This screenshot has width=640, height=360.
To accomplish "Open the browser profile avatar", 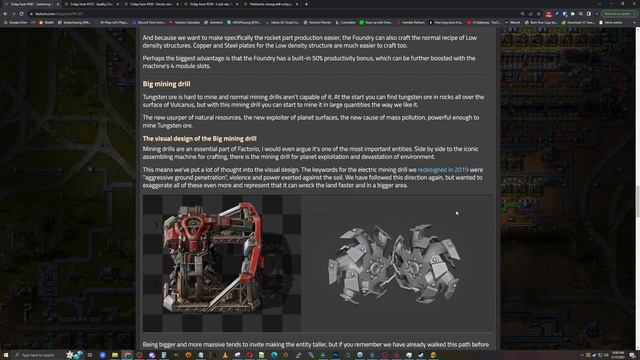I will pos(596,13).
